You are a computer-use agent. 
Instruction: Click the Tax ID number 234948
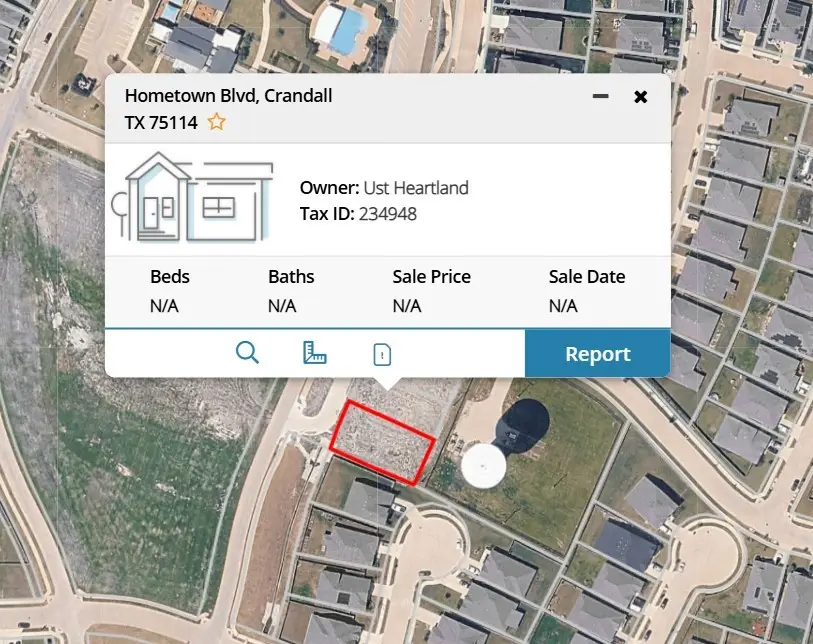click(391, 213)
